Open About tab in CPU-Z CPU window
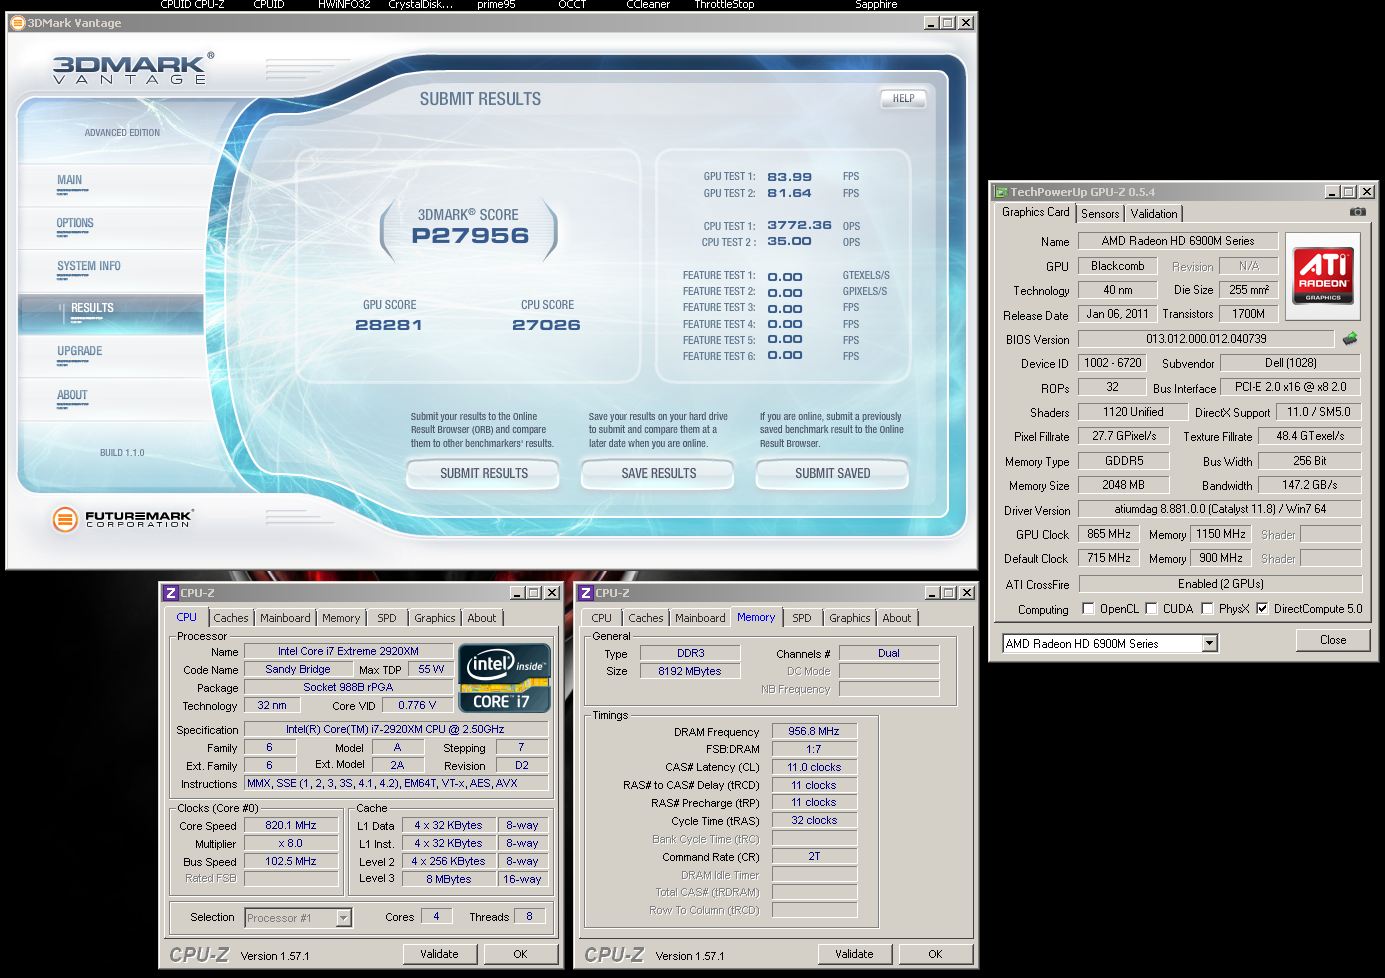This screenshot has width=1385, height=978. pos(482,618)
